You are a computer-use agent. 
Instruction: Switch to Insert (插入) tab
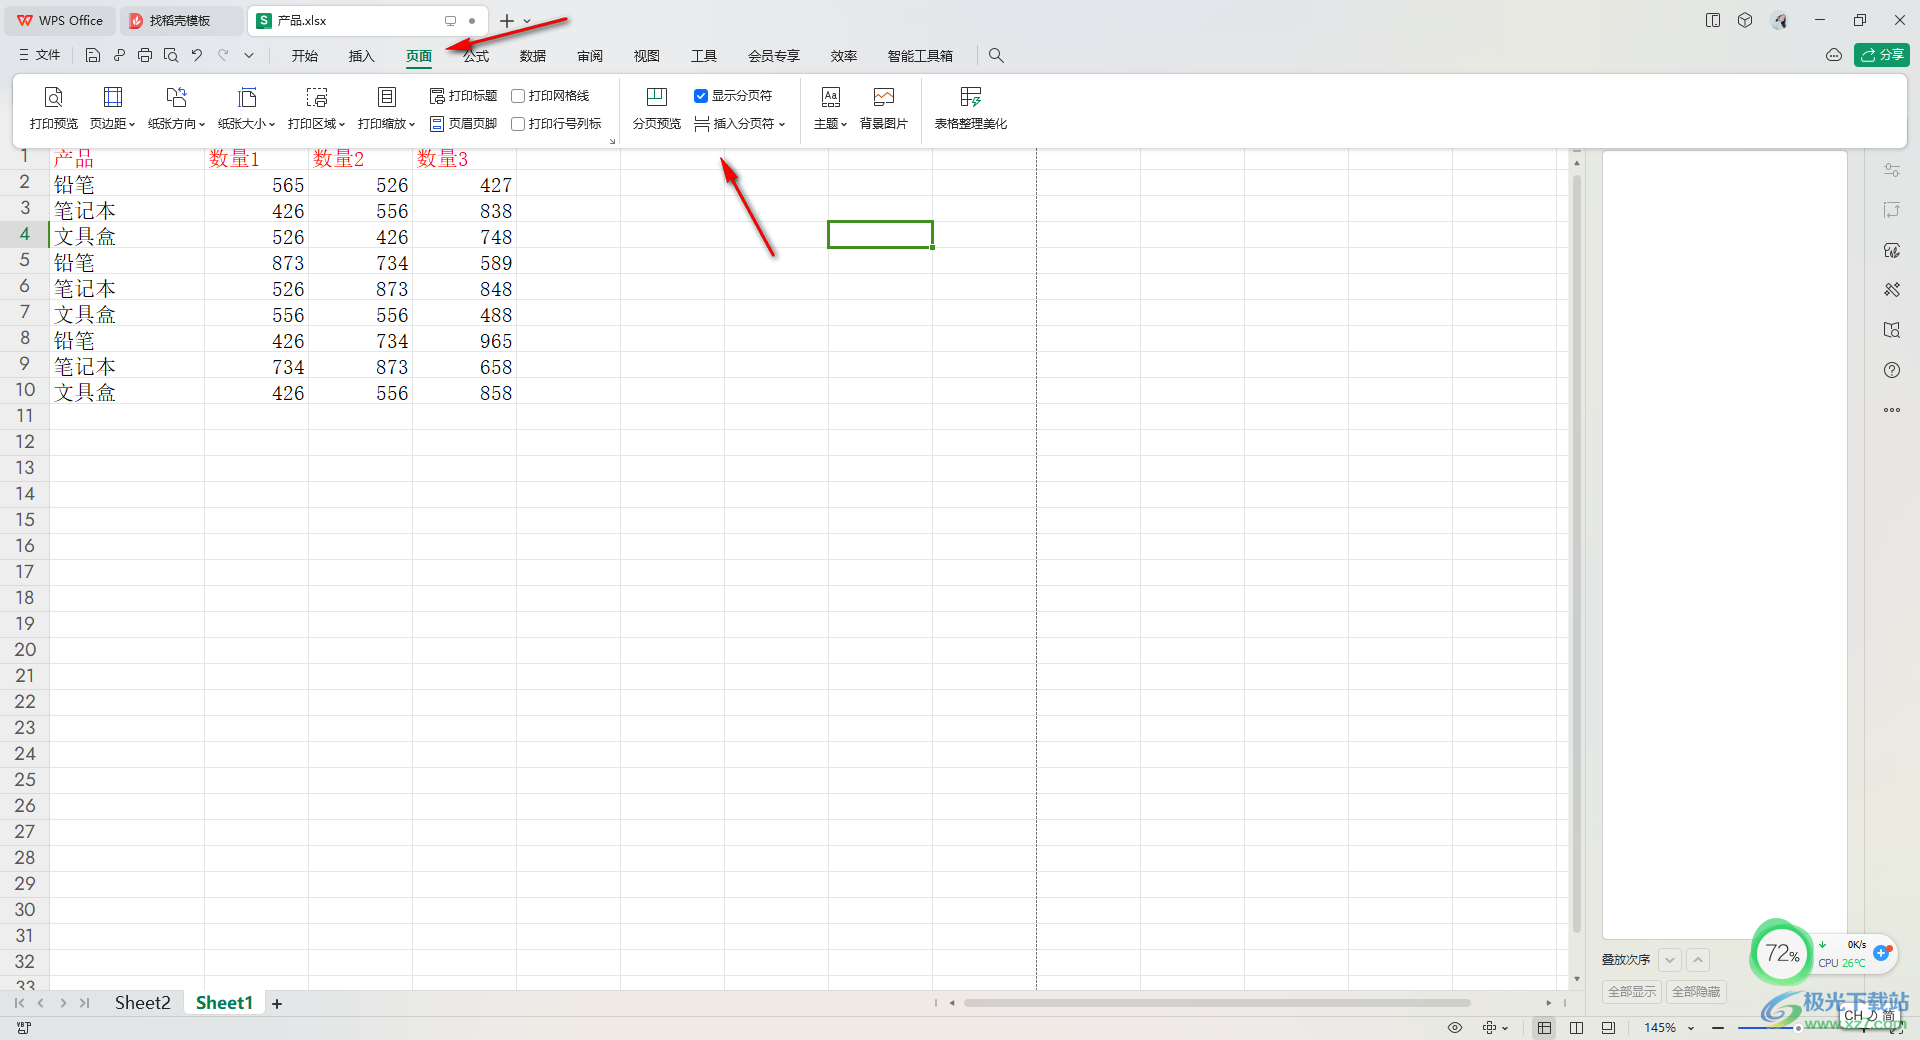coord(361,56)
